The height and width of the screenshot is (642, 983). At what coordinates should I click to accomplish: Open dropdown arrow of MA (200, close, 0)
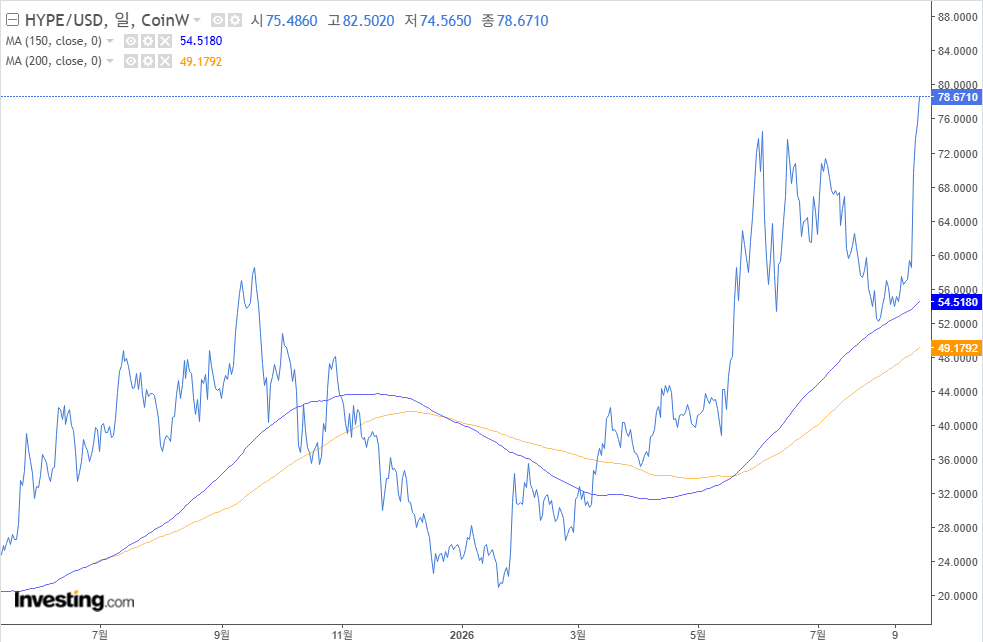pyautogui.click(x=110, y=61)
